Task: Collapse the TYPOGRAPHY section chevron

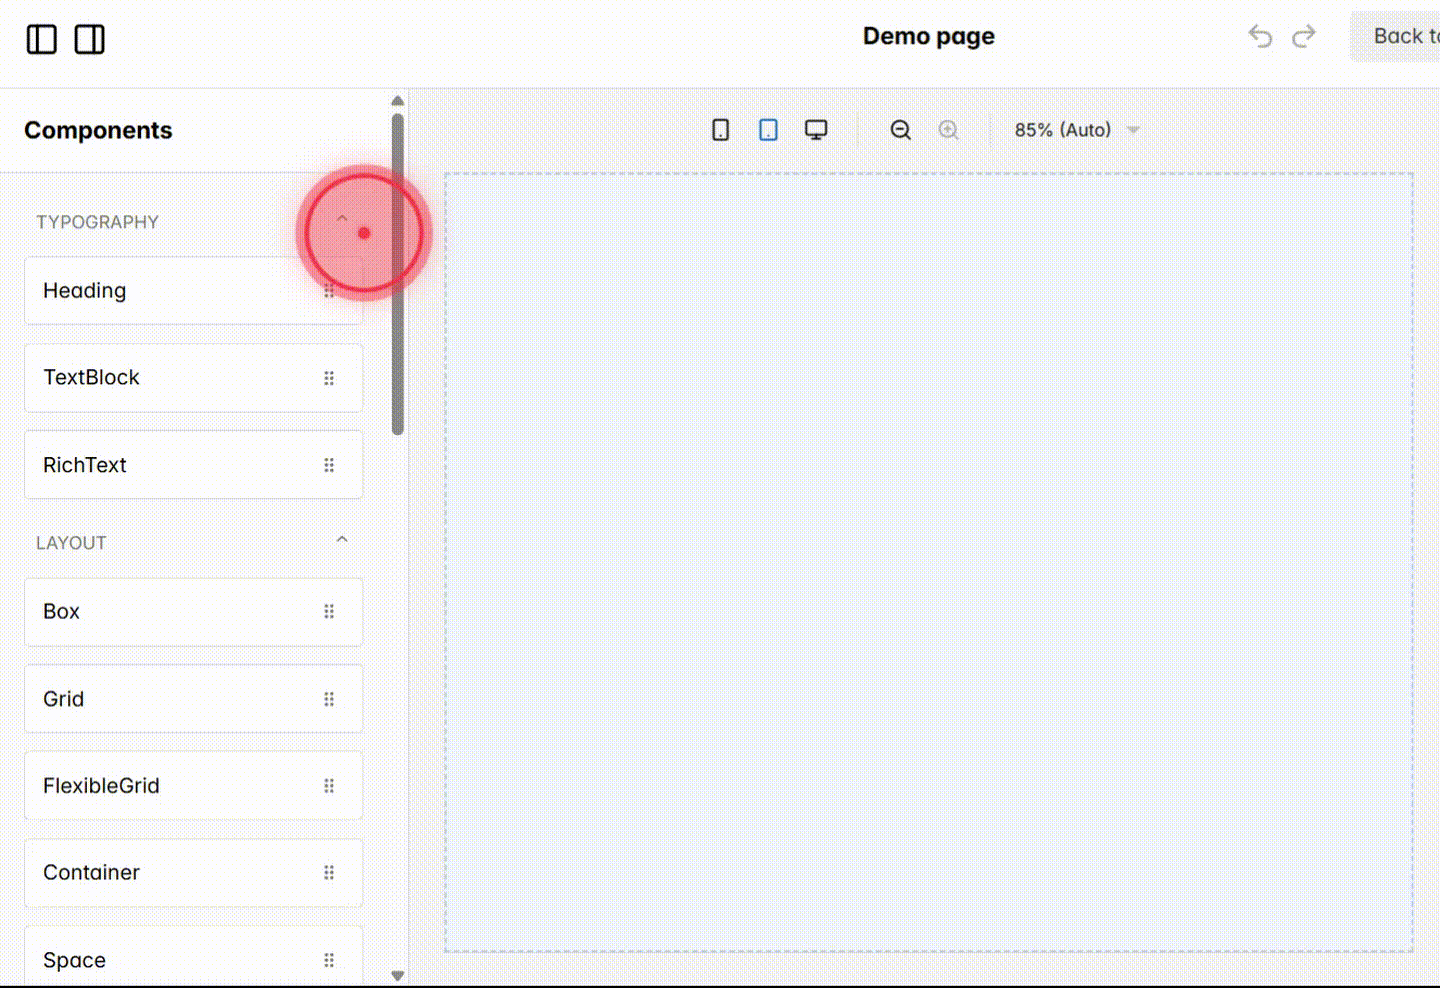Action: coord(342,218)
